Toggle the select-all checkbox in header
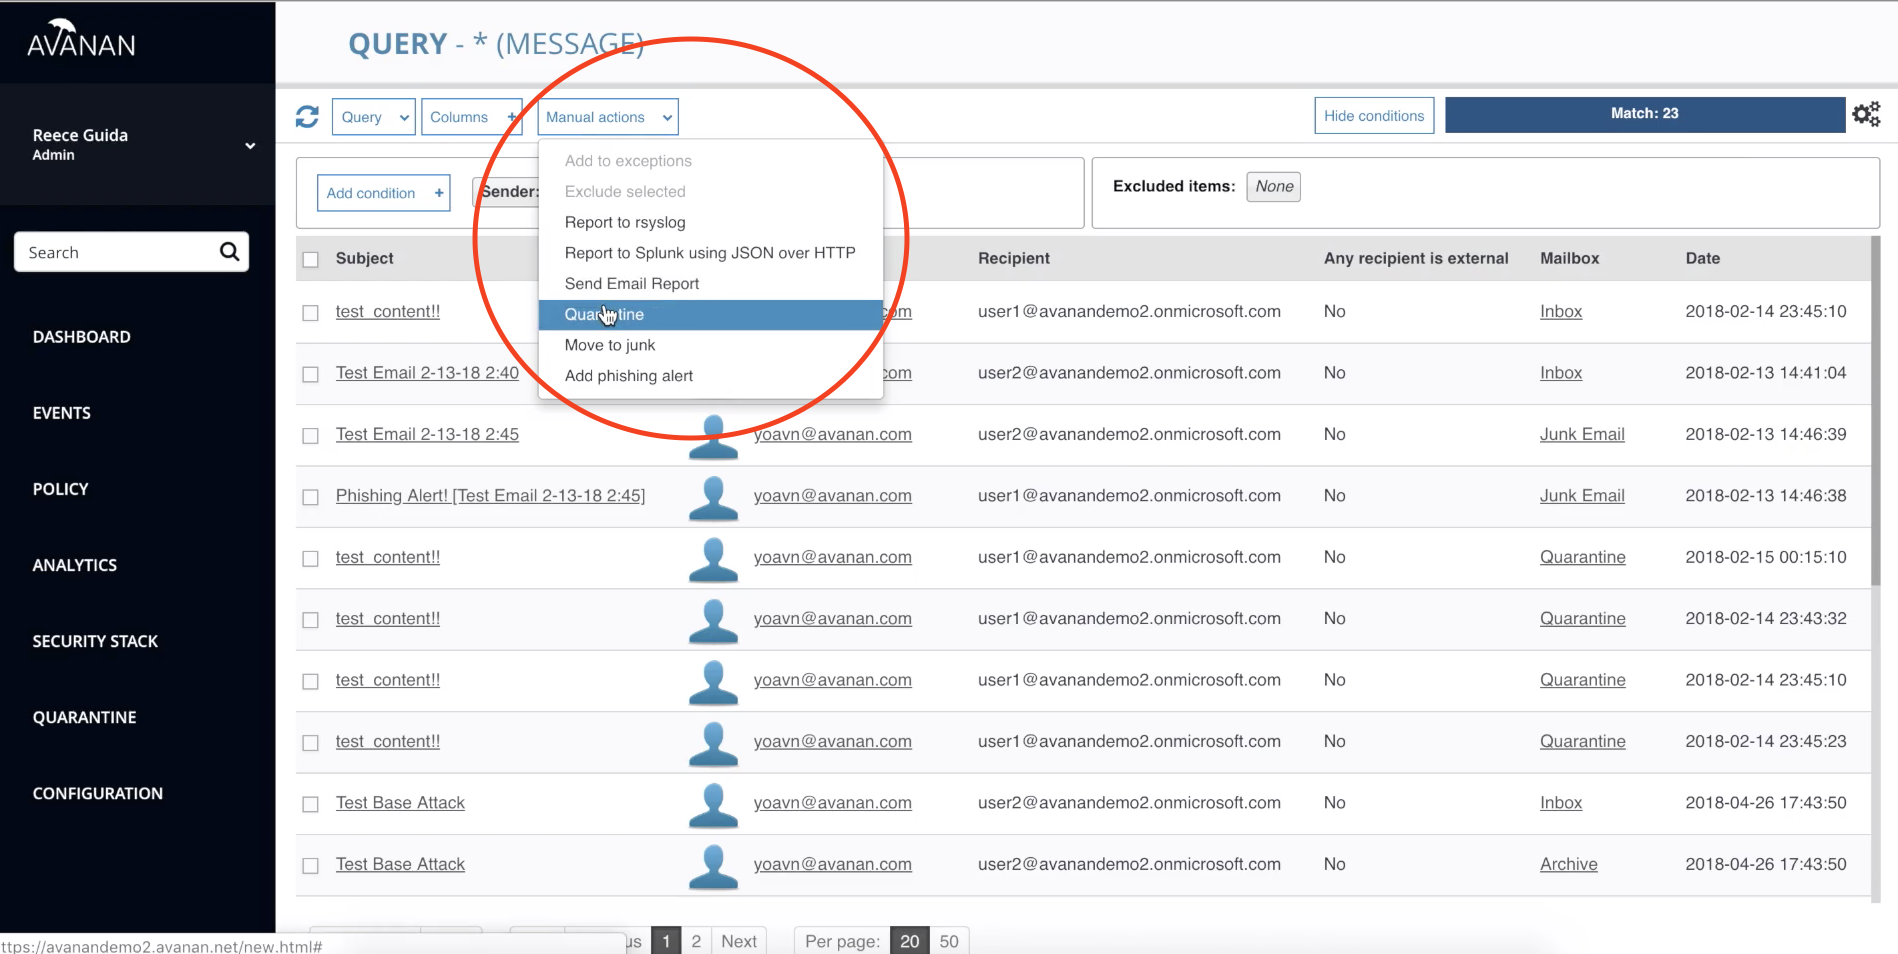This screenshot has height=954, width=1898. point(311,260)
